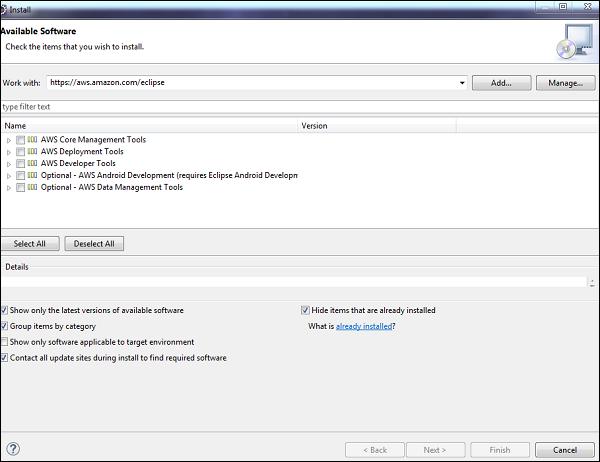Open the help question mark icon

pyautogui.click(x=13, y=449)
